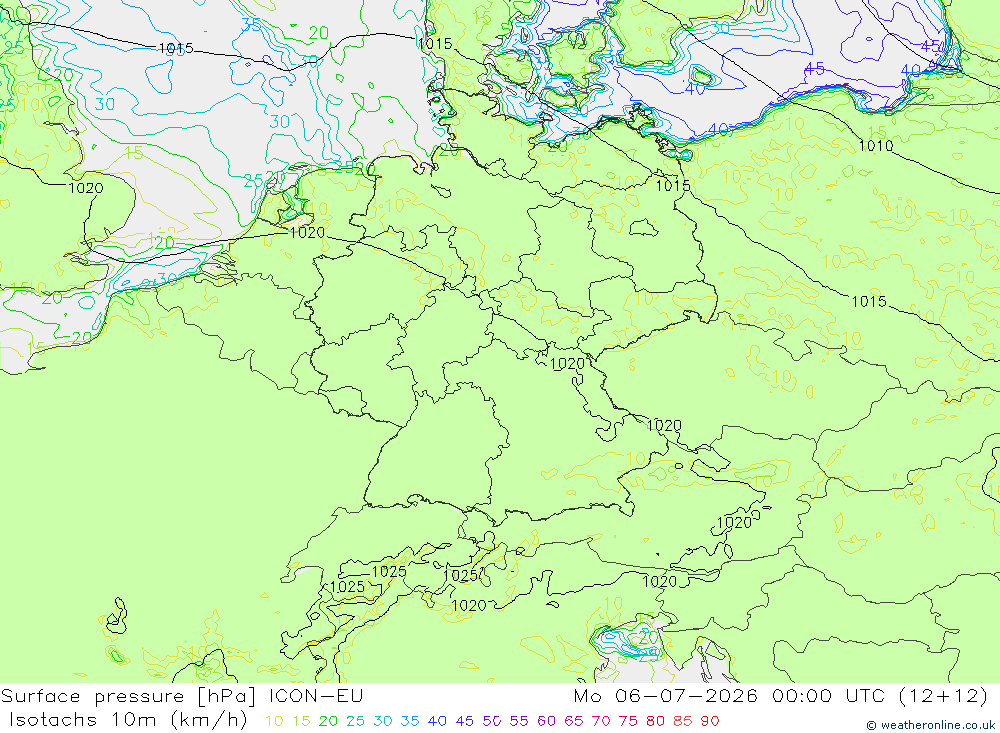Click the red '80' legend value
Screen dimensions: 1000x733
(655, 722)
